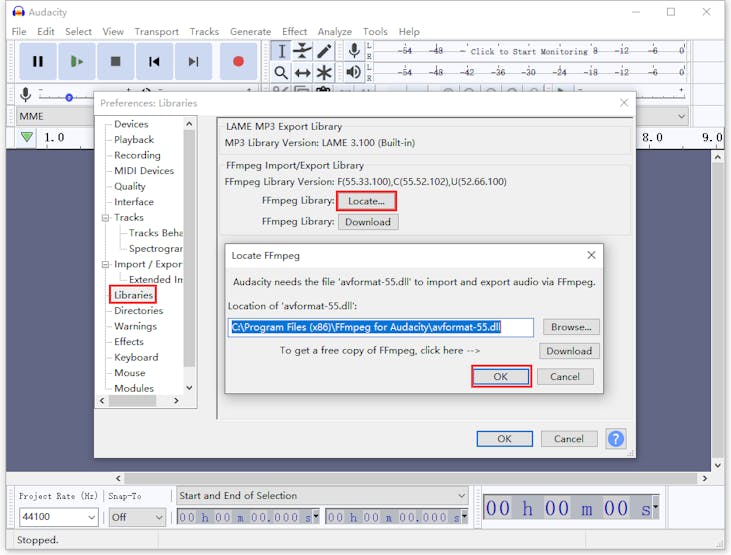Click the Audacity logo in title bar

(18, 12)
